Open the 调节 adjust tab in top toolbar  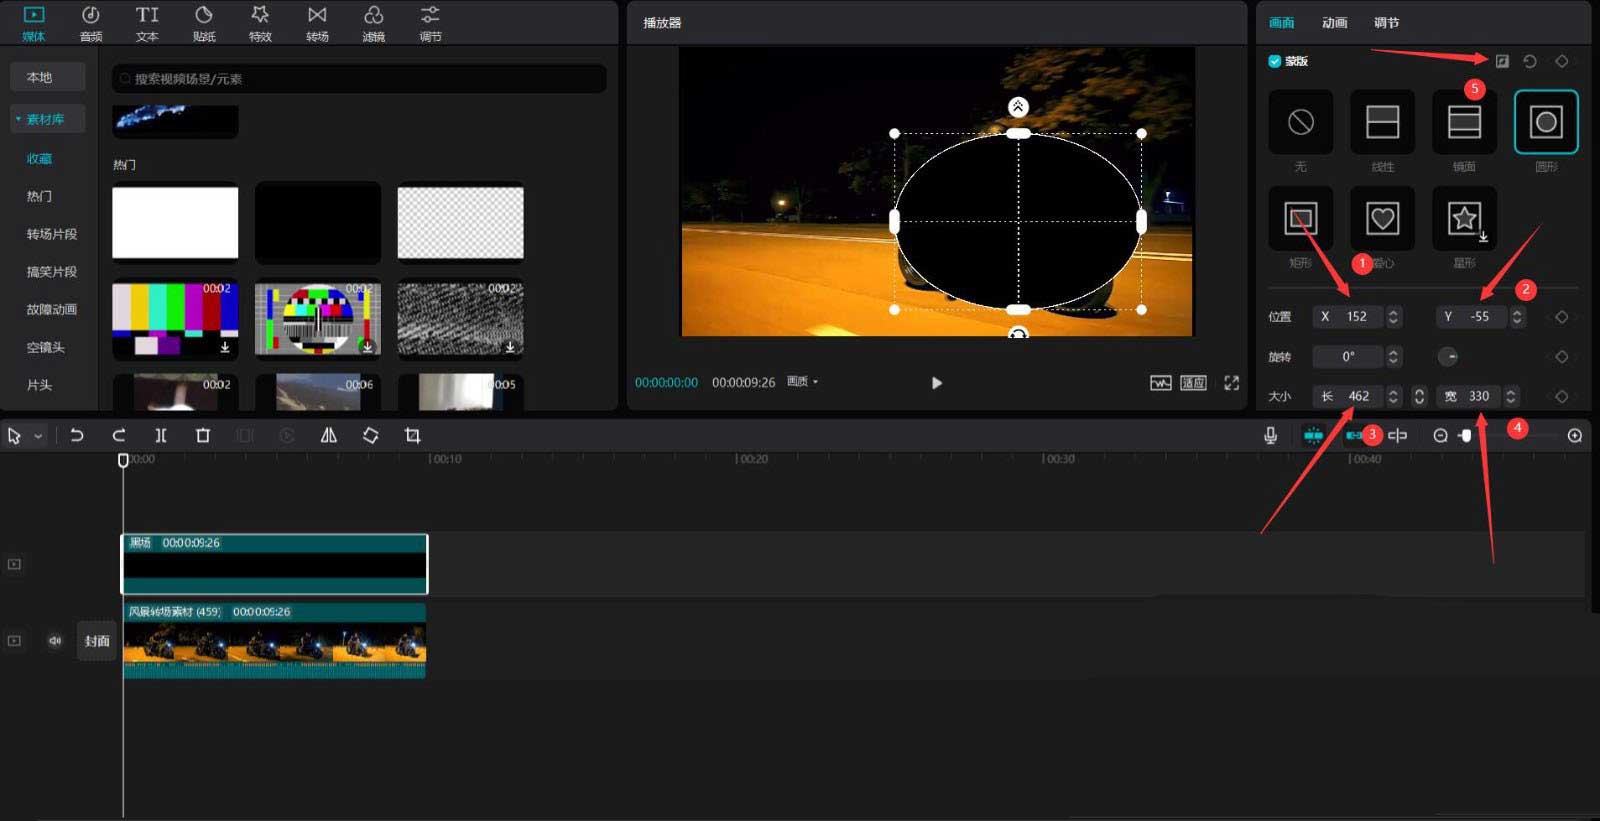[430, 23]
